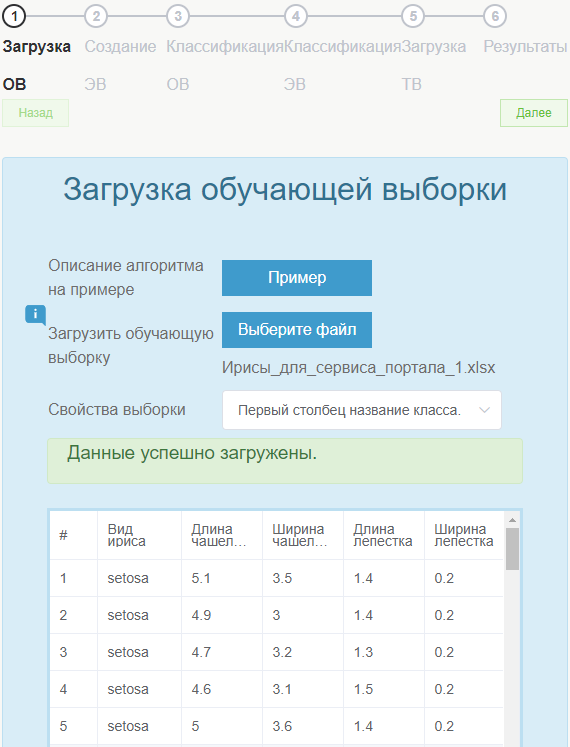Click cell 5.1 in row 1
Image resolution: width=570 pixels, height=747 pixels.
[x=222, y=578]
